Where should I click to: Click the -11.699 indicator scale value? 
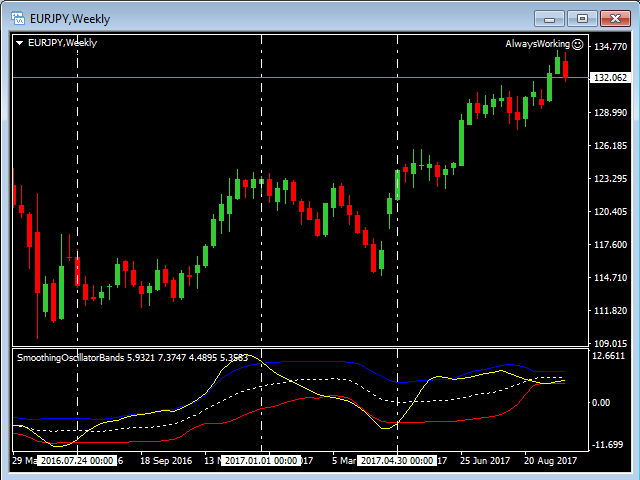click(x=609, y=444)
